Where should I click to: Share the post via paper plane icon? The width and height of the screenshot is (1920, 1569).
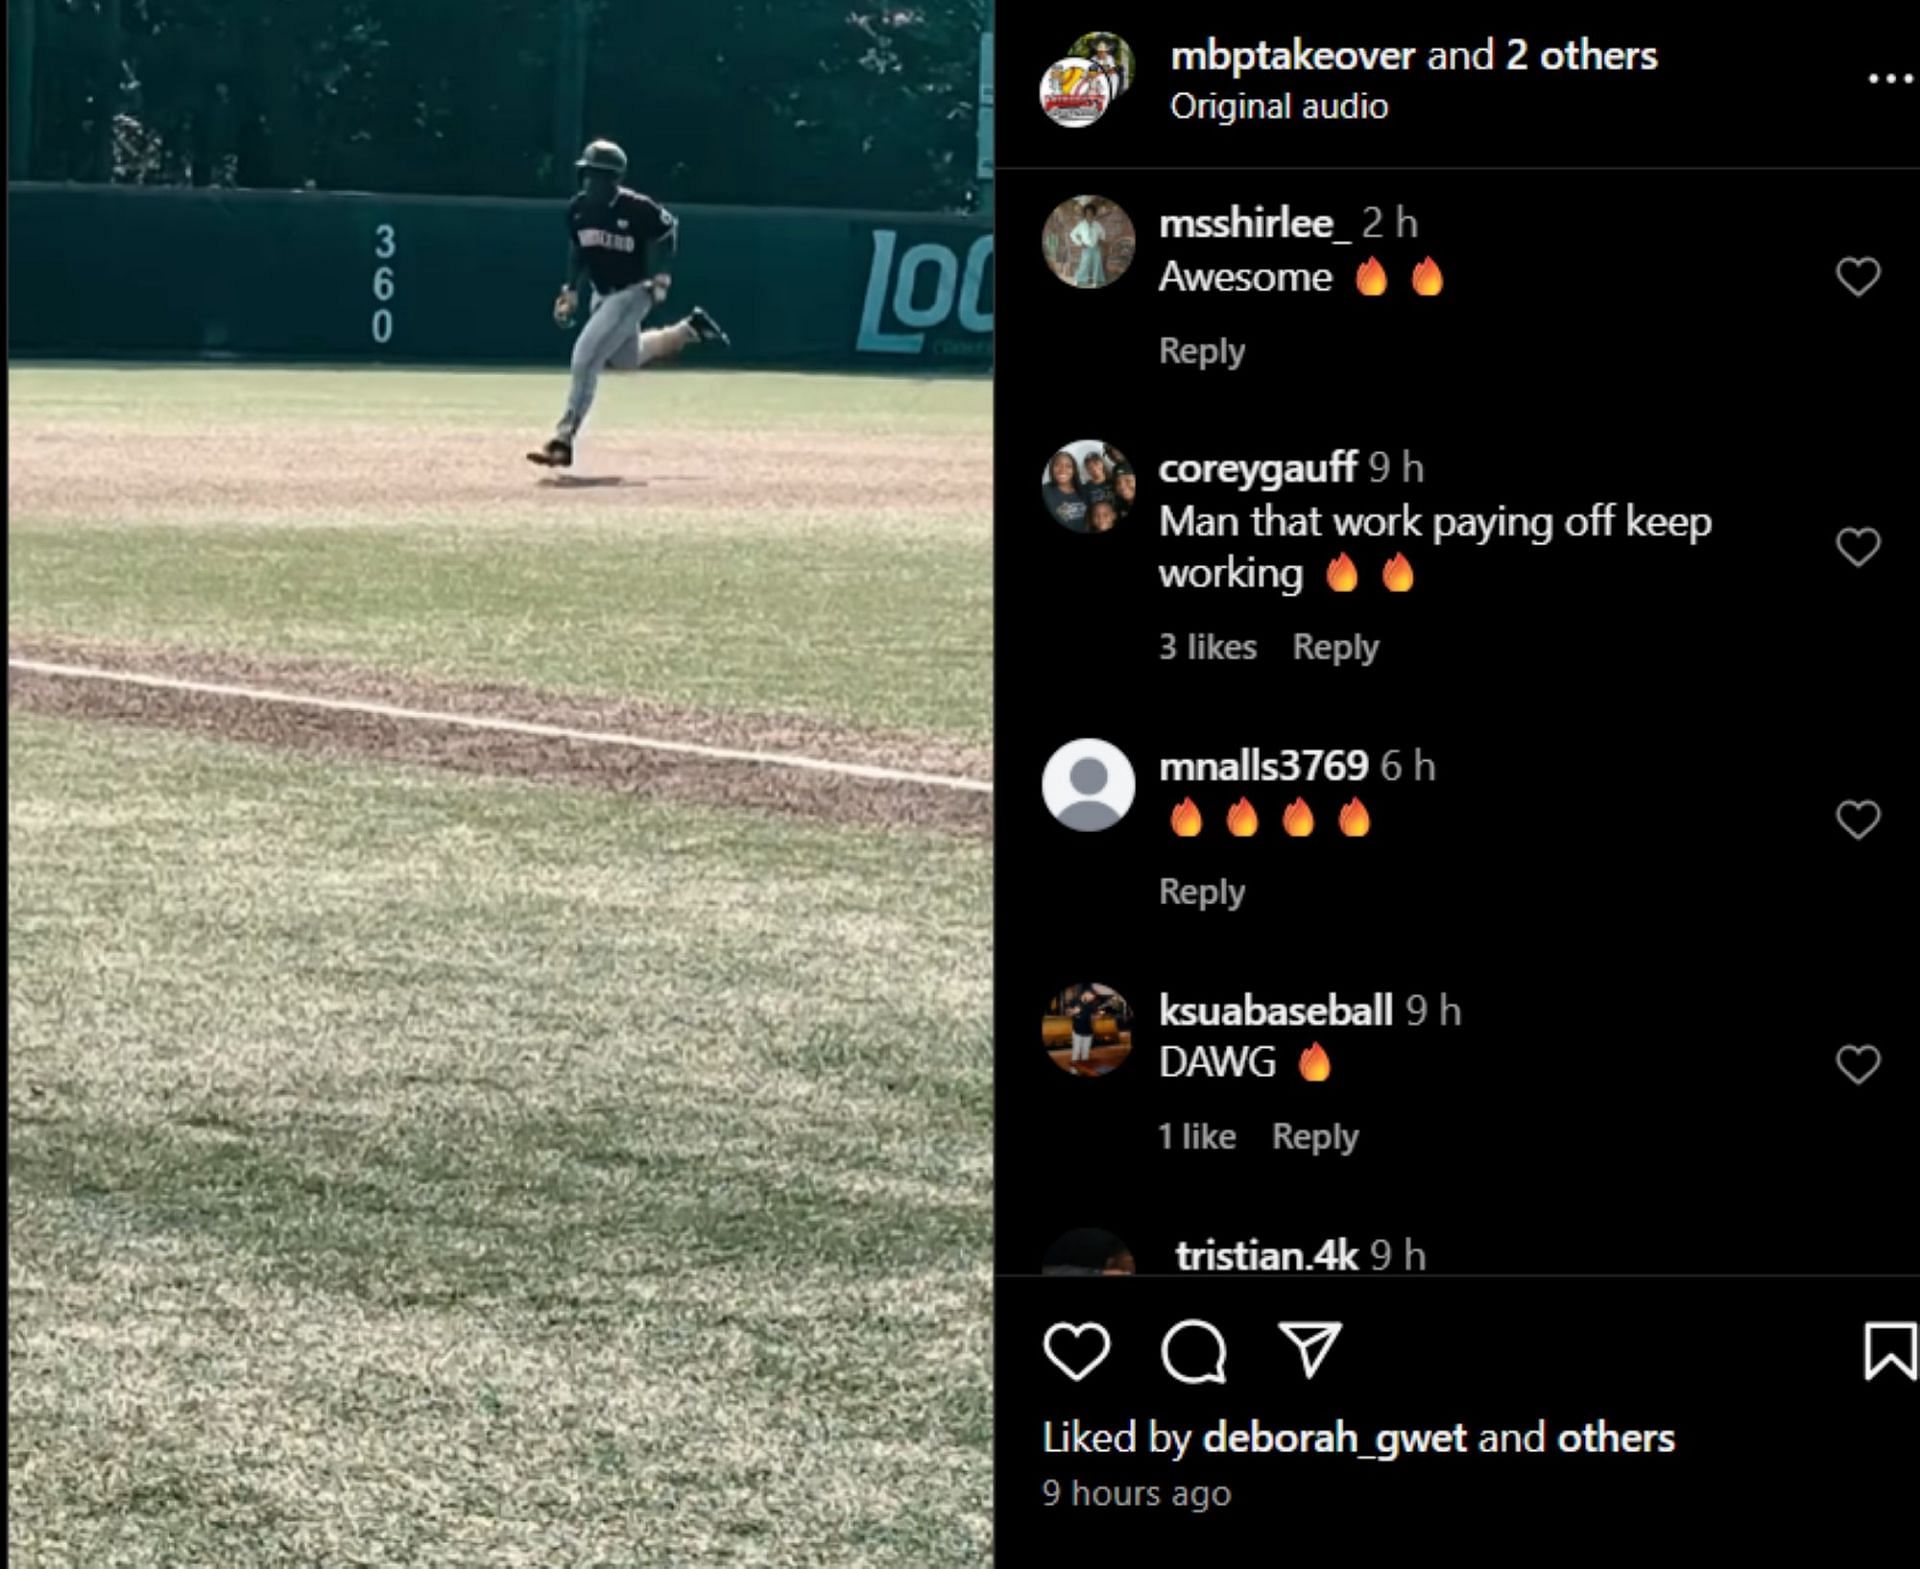[1309, 1351]
